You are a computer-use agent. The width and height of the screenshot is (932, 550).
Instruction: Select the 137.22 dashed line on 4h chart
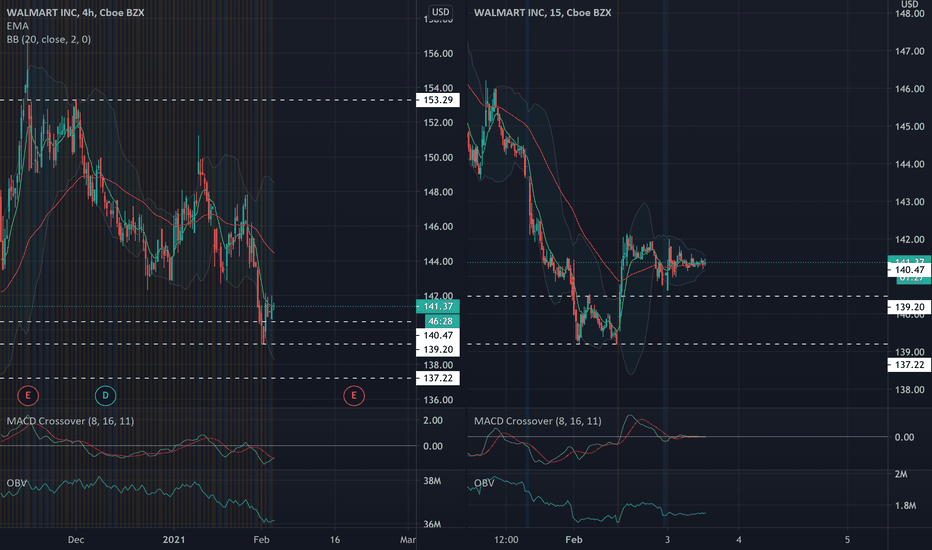point(208,378)
